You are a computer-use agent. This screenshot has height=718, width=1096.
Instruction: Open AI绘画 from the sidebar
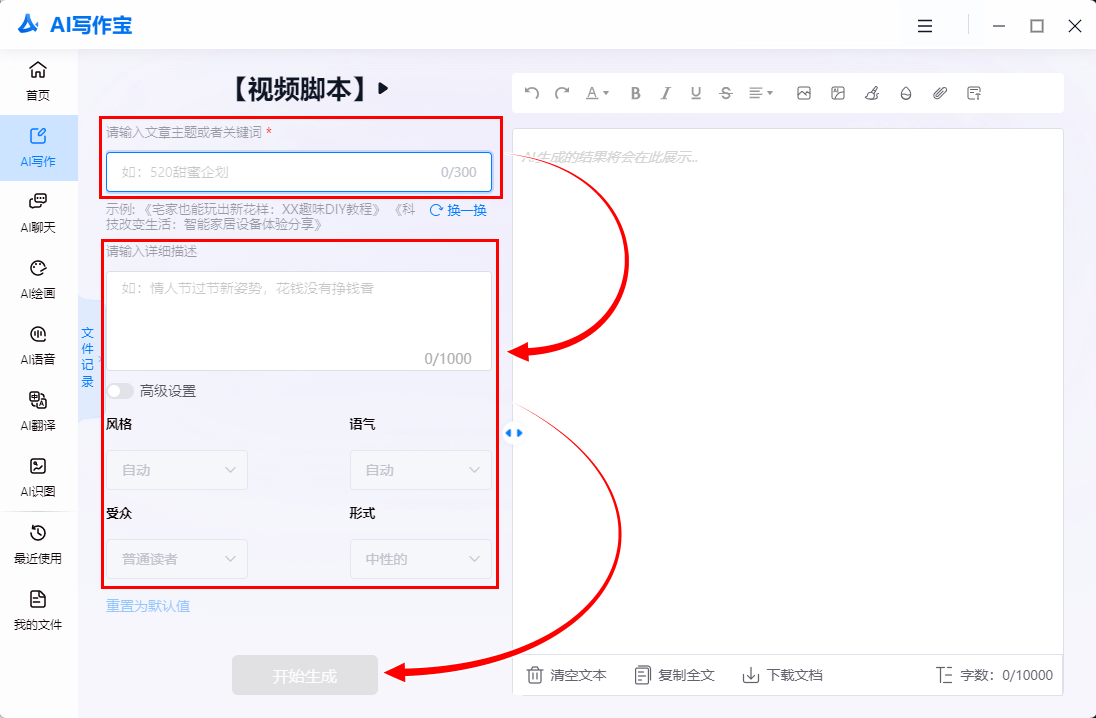pyautogui.click(x=38, y=278)
